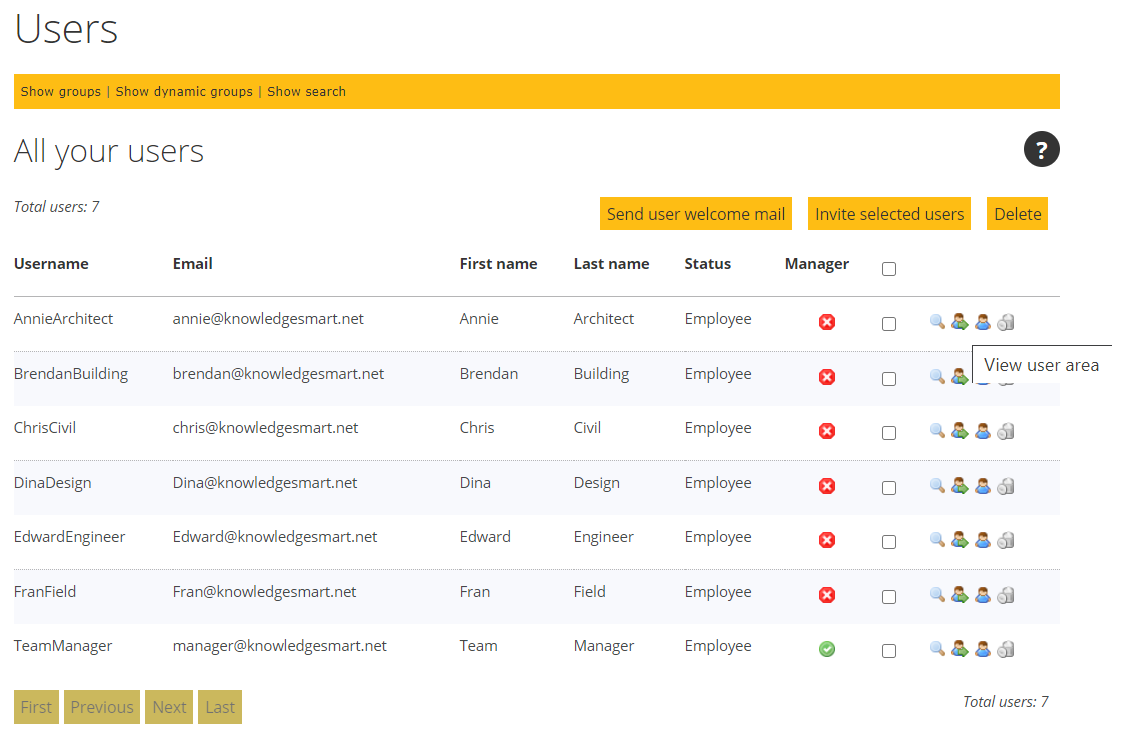
Task: Click the user figure icon for TeamManager
Action: tap(982, 649)
